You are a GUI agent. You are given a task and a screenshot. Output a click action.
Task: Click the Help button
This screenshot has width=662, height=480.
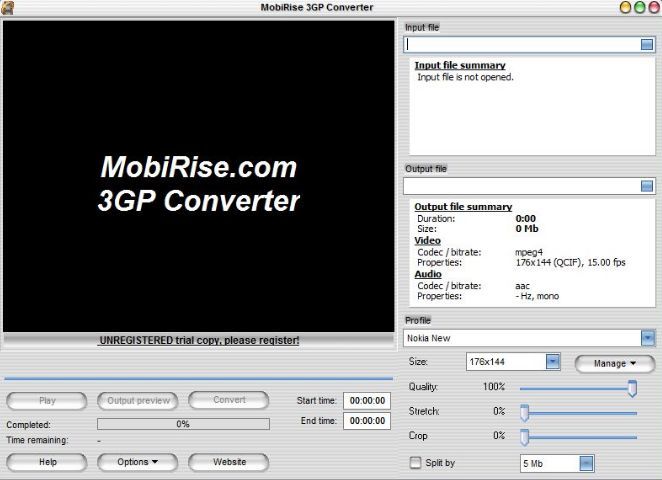[x=47, y=462]
